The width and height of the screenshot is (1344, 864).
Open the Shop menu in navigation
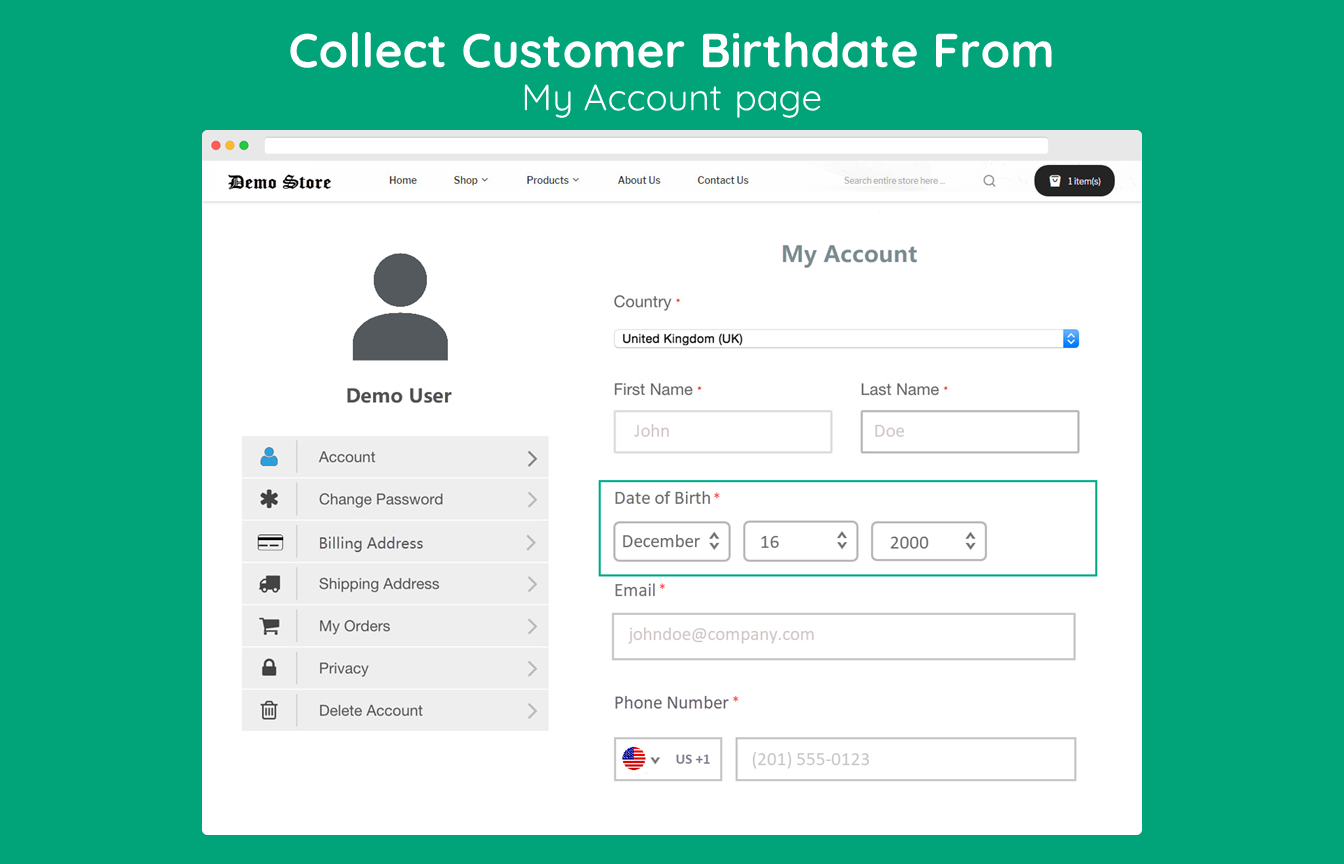tap(470, 181)
